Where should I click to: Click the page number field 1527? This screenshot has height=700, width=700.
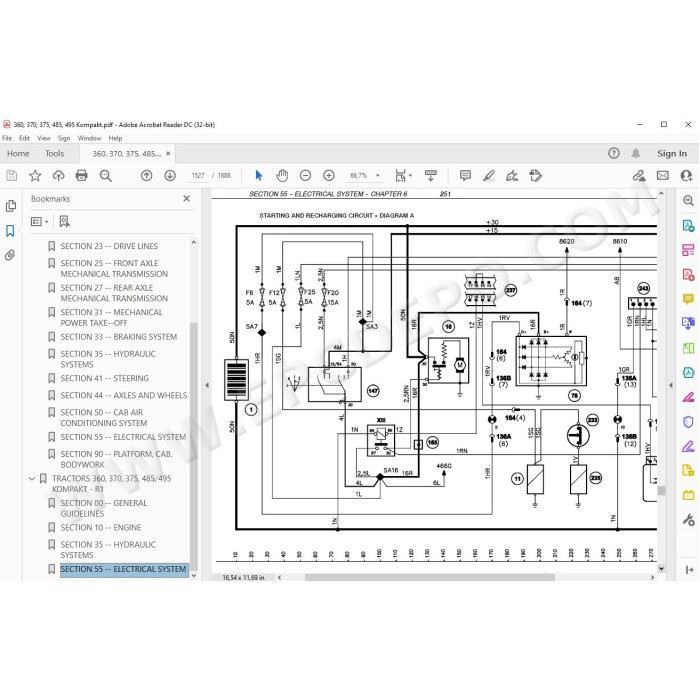[x=198, y=175]
